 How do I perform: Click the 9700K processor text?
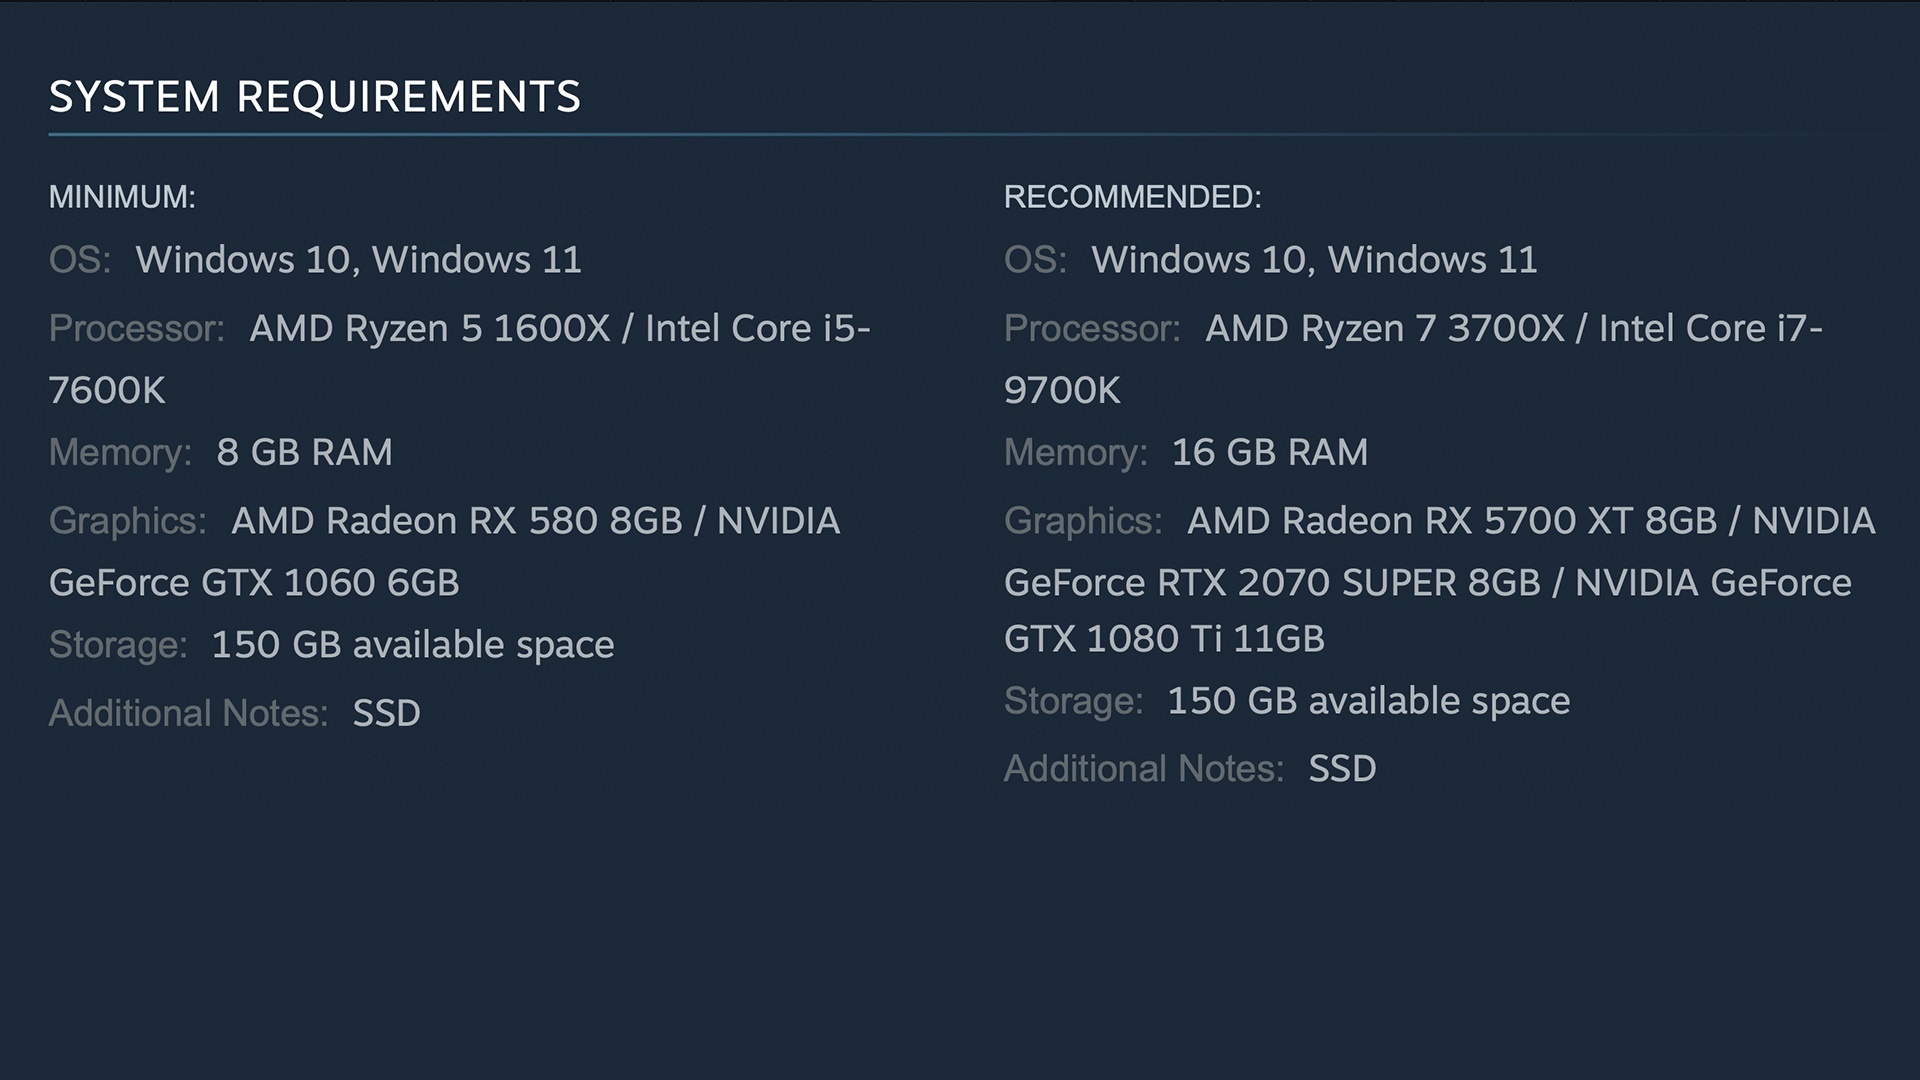coord(1062,391)
